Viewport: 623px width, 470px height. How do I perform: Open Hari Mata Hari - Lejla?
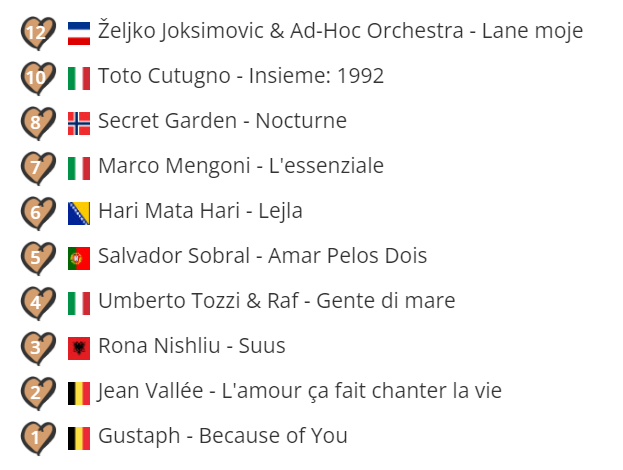coord(200,211)
